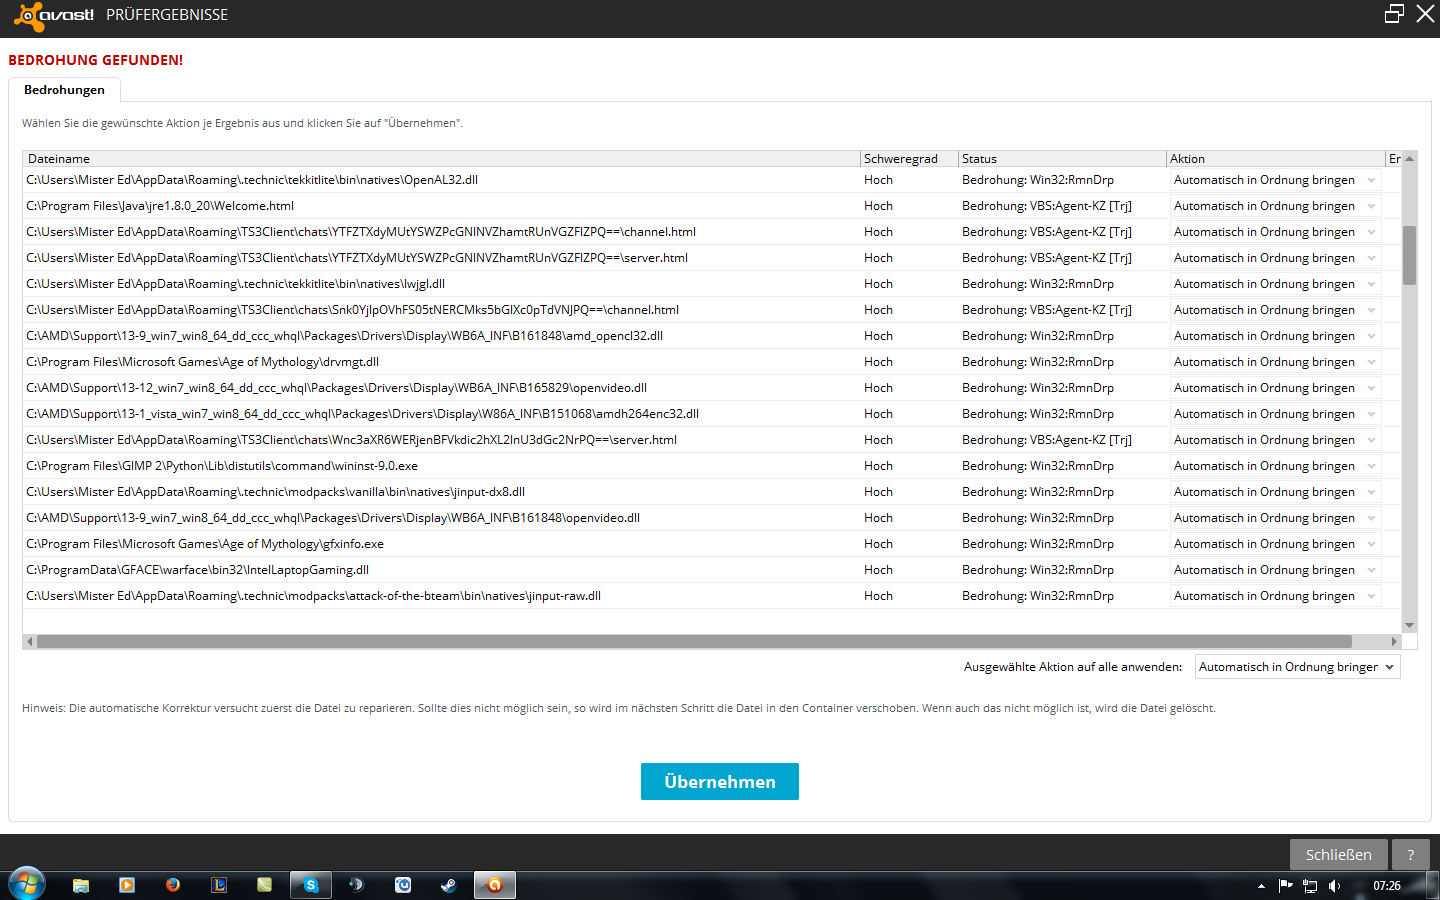Open action dropdown for IntelLaptopGaming.dll row

click(x=1275, y=570)
